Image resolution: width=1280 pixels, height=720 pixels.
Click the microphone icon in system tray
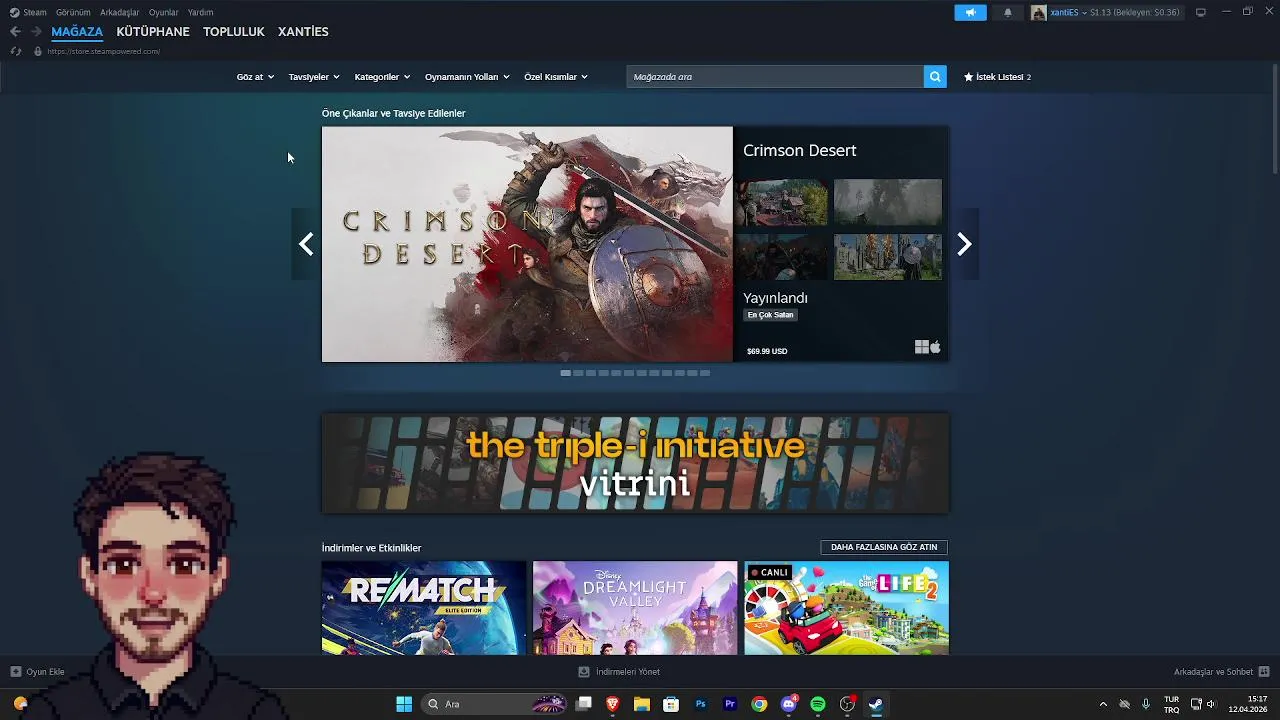point(1146,704)
